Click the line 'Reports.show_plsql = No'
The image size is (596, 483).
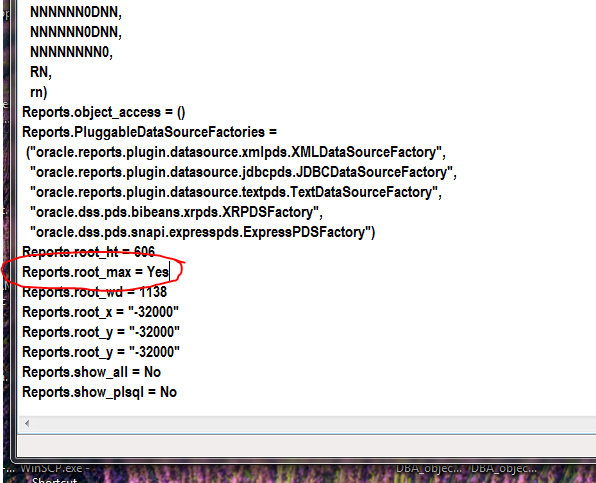[x=100, y=392]
